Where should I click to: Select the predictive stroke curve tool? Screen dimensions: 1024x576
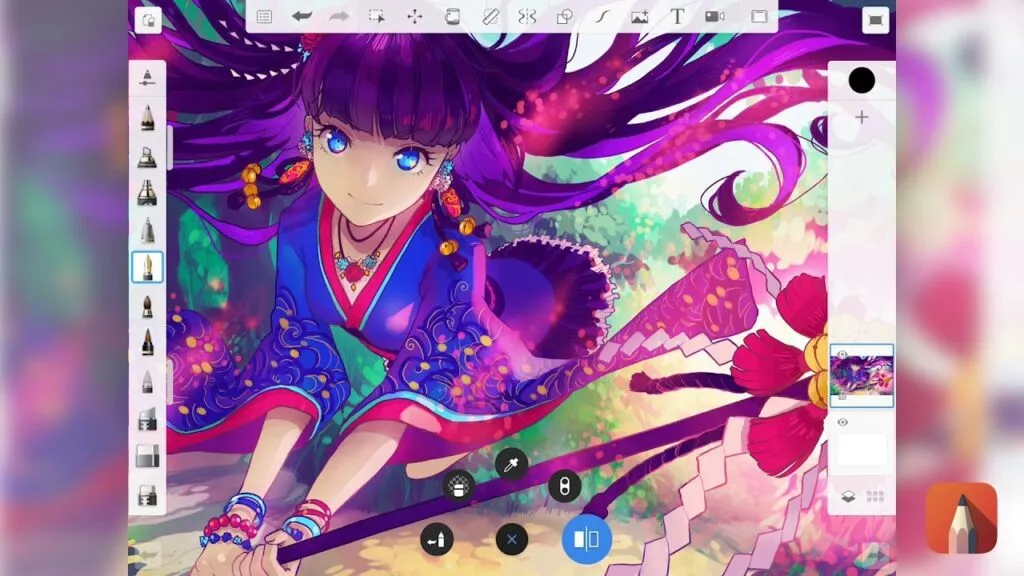pos(602,16)
